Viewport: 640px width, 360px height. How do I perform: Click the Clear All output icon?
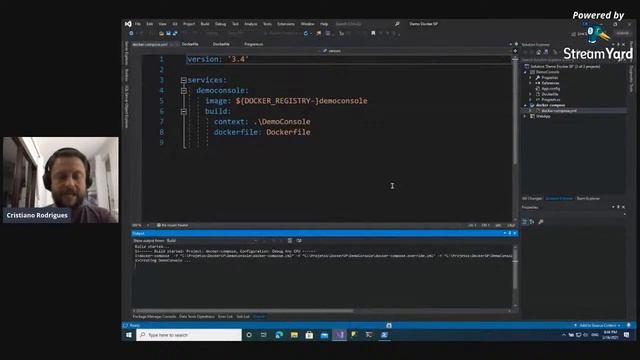click(290, 241)
